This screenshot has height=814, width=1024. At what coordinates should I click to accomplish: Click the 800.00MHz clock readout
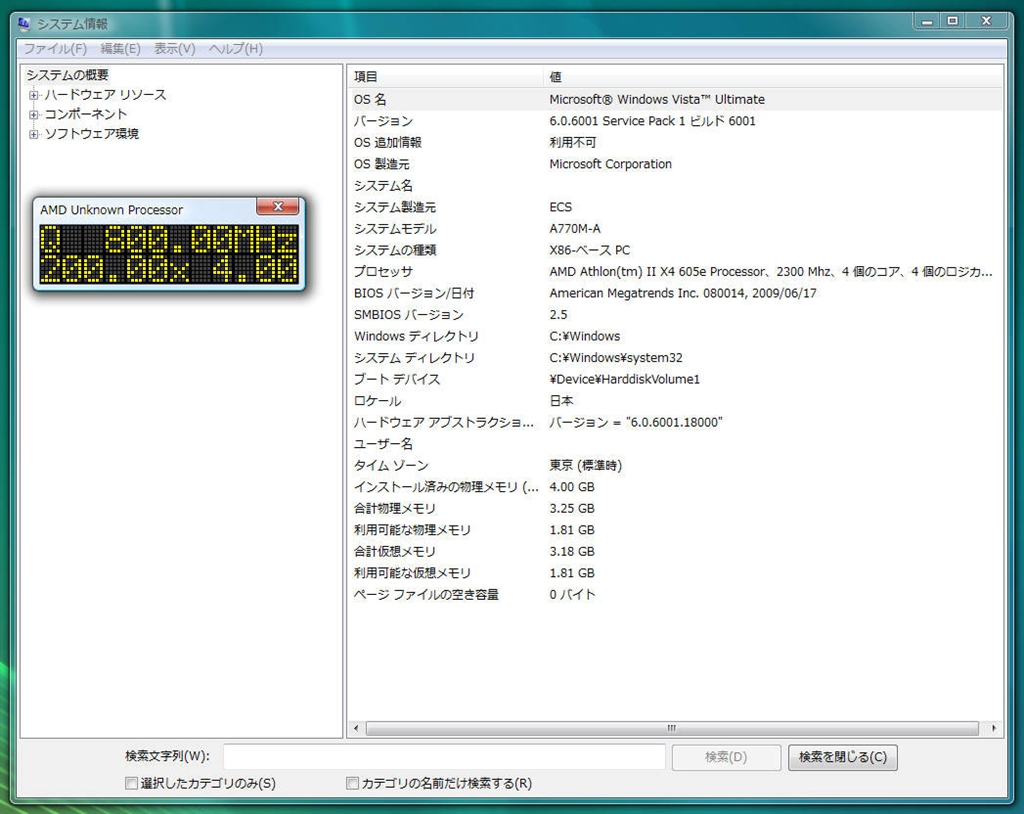pos(200,240)
